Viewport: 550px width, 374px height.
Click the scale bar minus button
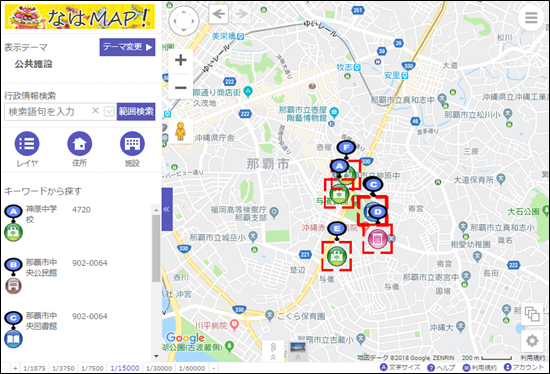[214, 368]
